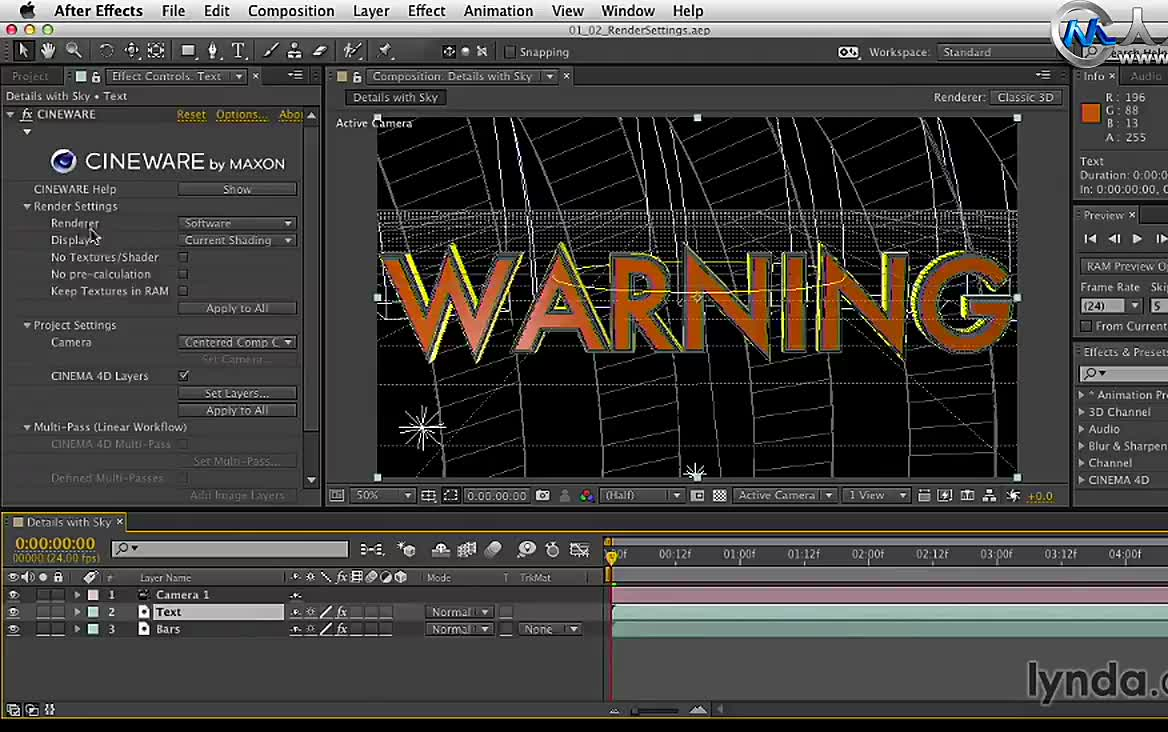
Task: Click the orange color swatch in Info panel
Action: coord(1091,114)
